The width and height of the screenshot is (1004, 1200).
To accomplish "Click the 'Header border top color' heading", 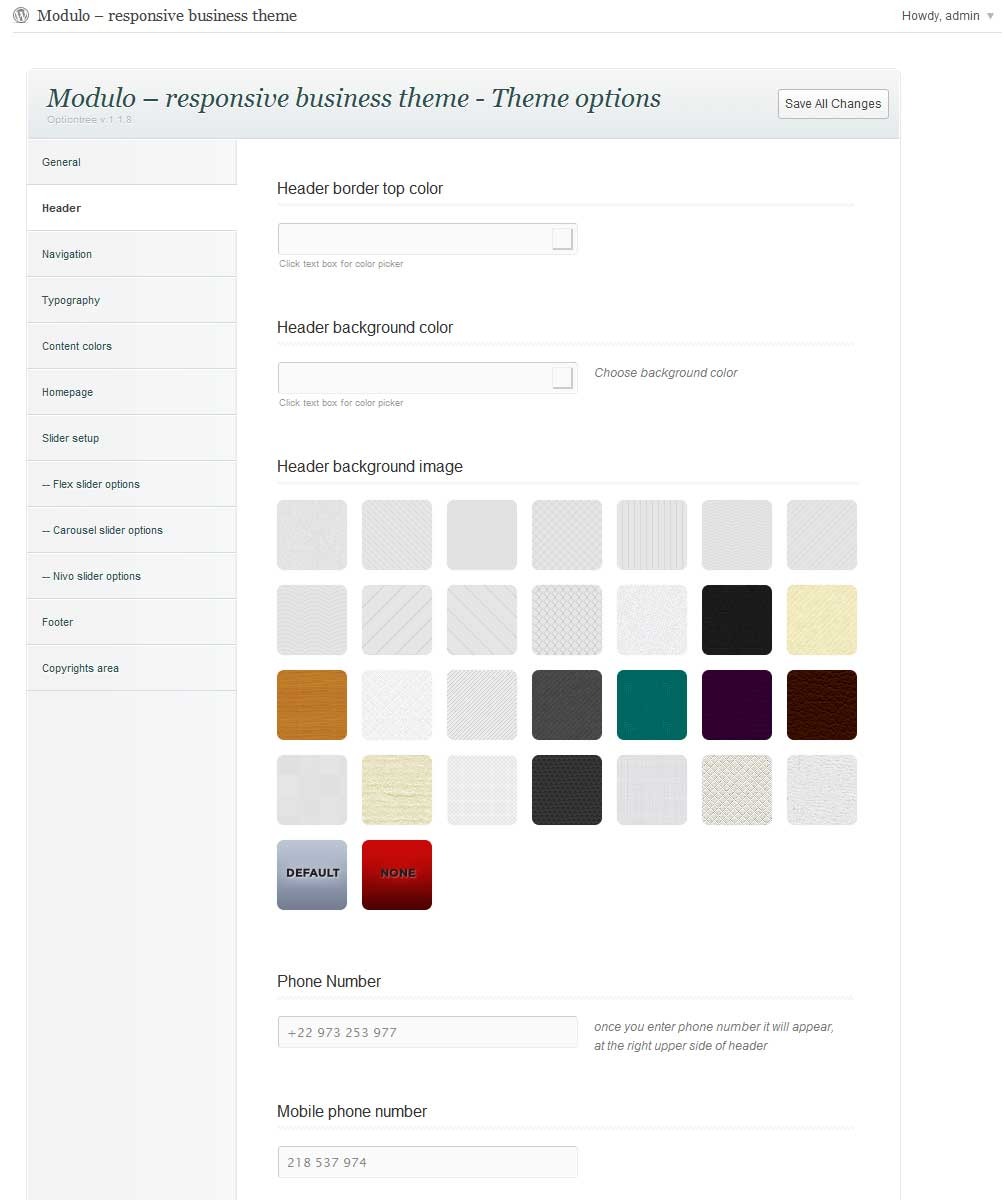I will [x=360, y=188].
